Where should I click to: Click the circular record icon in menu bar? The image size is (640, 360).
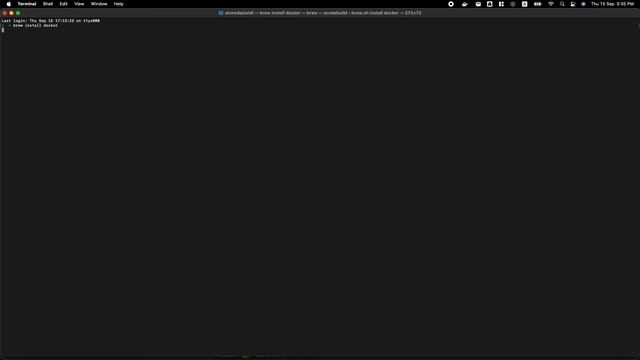[x=451, y=4]
